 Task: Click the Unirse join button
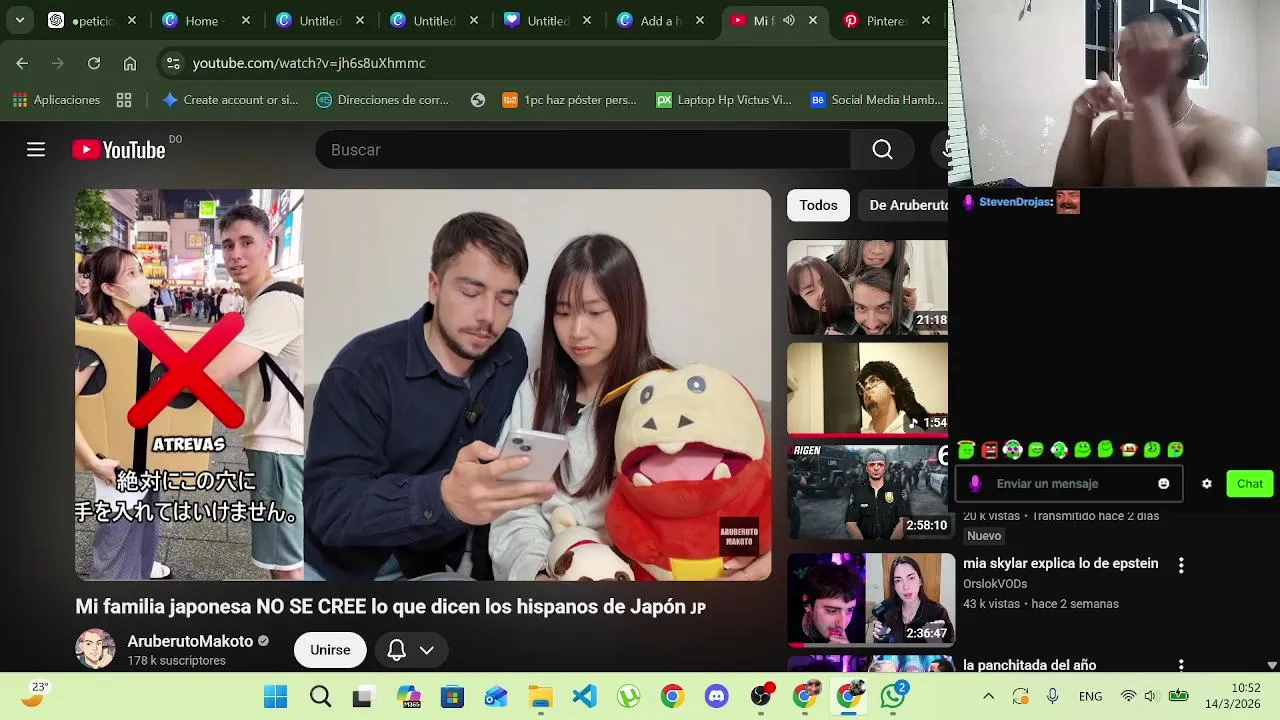click(330, 650)
